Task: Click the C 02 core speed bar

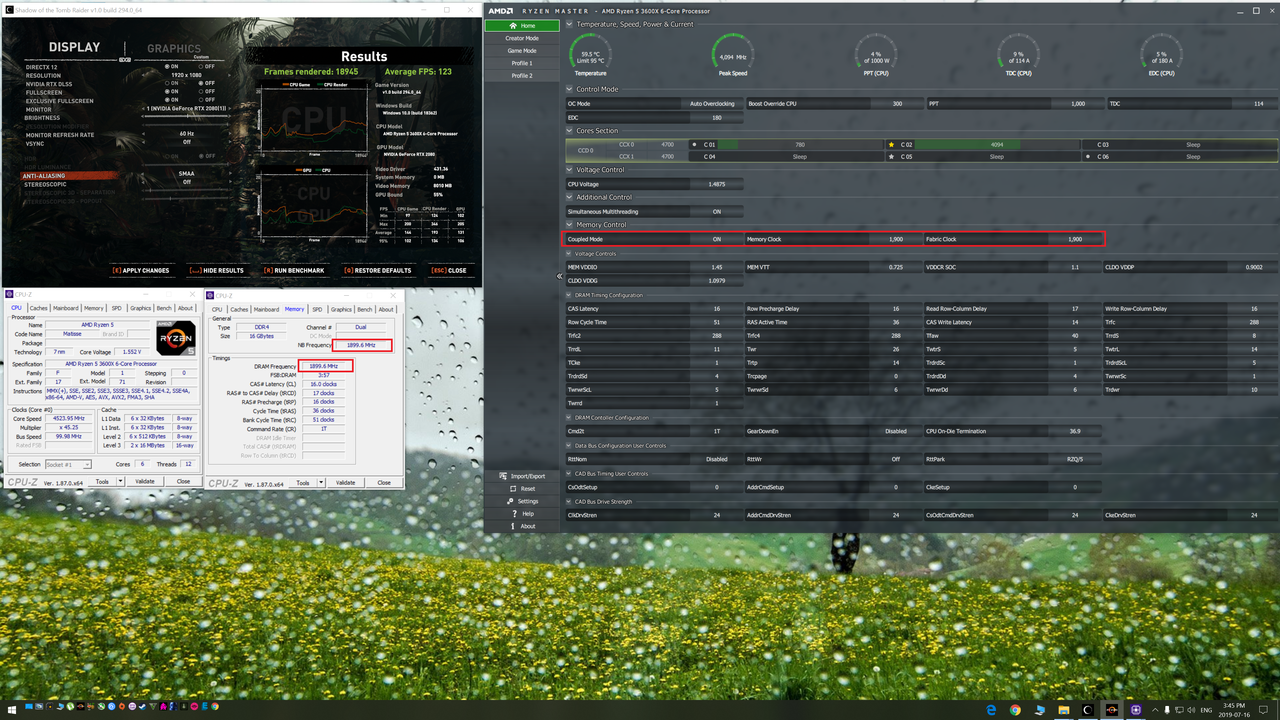Action: pos(996,145)
